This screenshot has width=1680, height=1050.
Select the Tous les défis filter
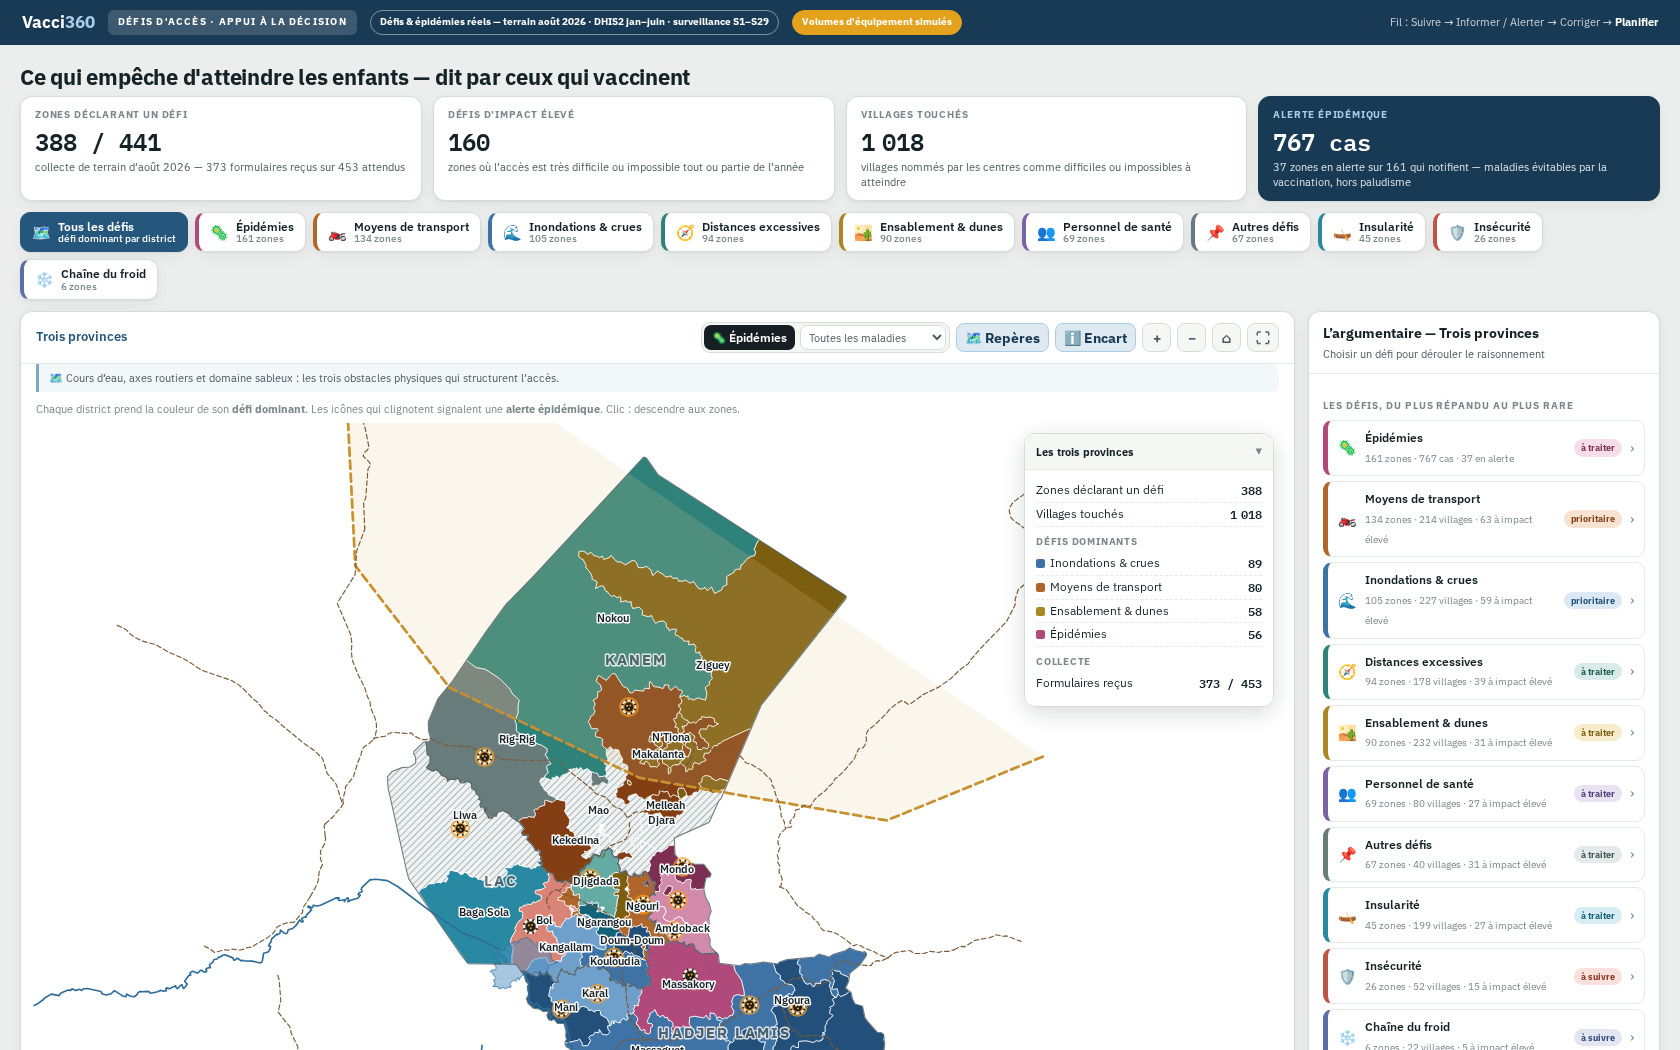(x=104, y=232)
